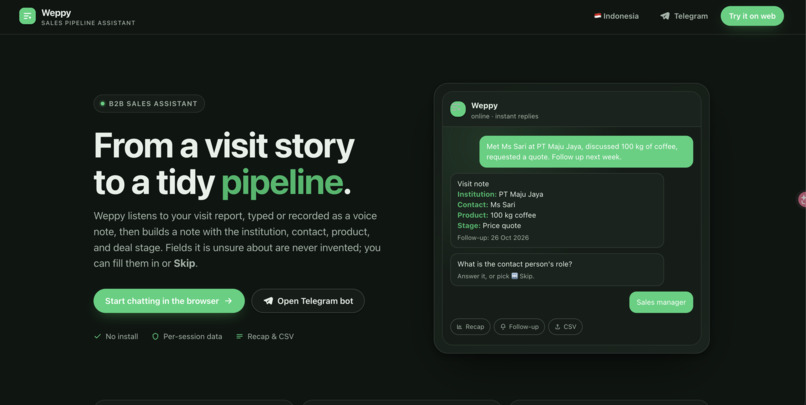Click the bar chart icon on Recap chip
This screenshot has height=405, width=806.
[460, 327]
